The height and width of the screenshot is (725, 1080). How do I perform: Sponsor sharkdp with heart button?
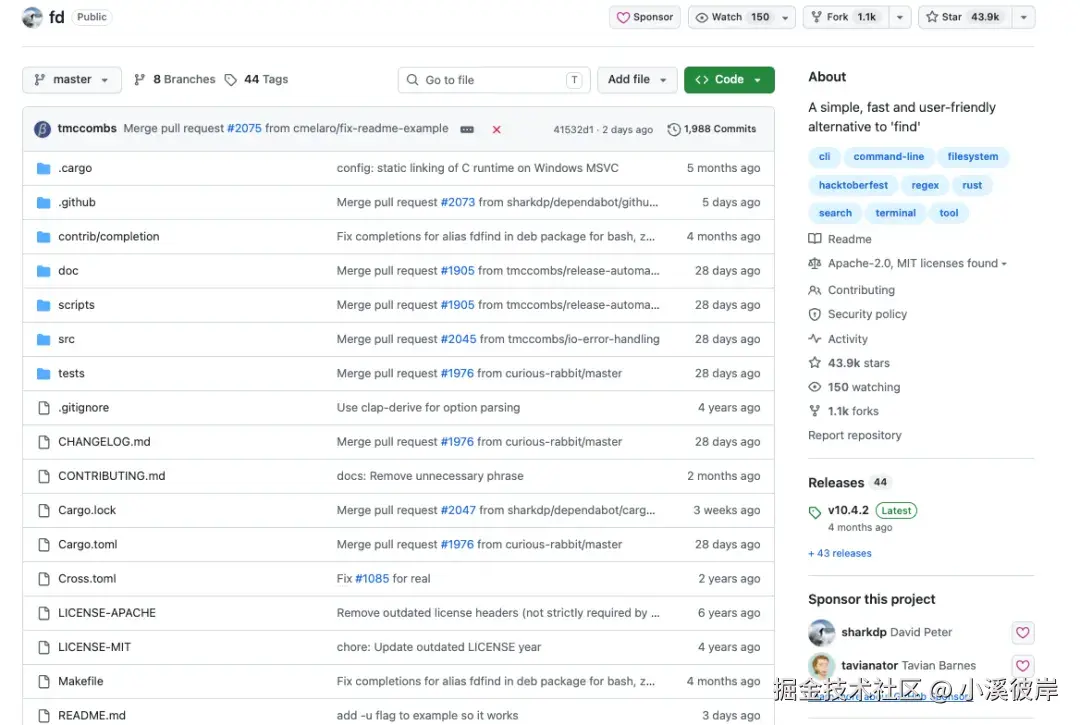click(x=1023, y=633)
